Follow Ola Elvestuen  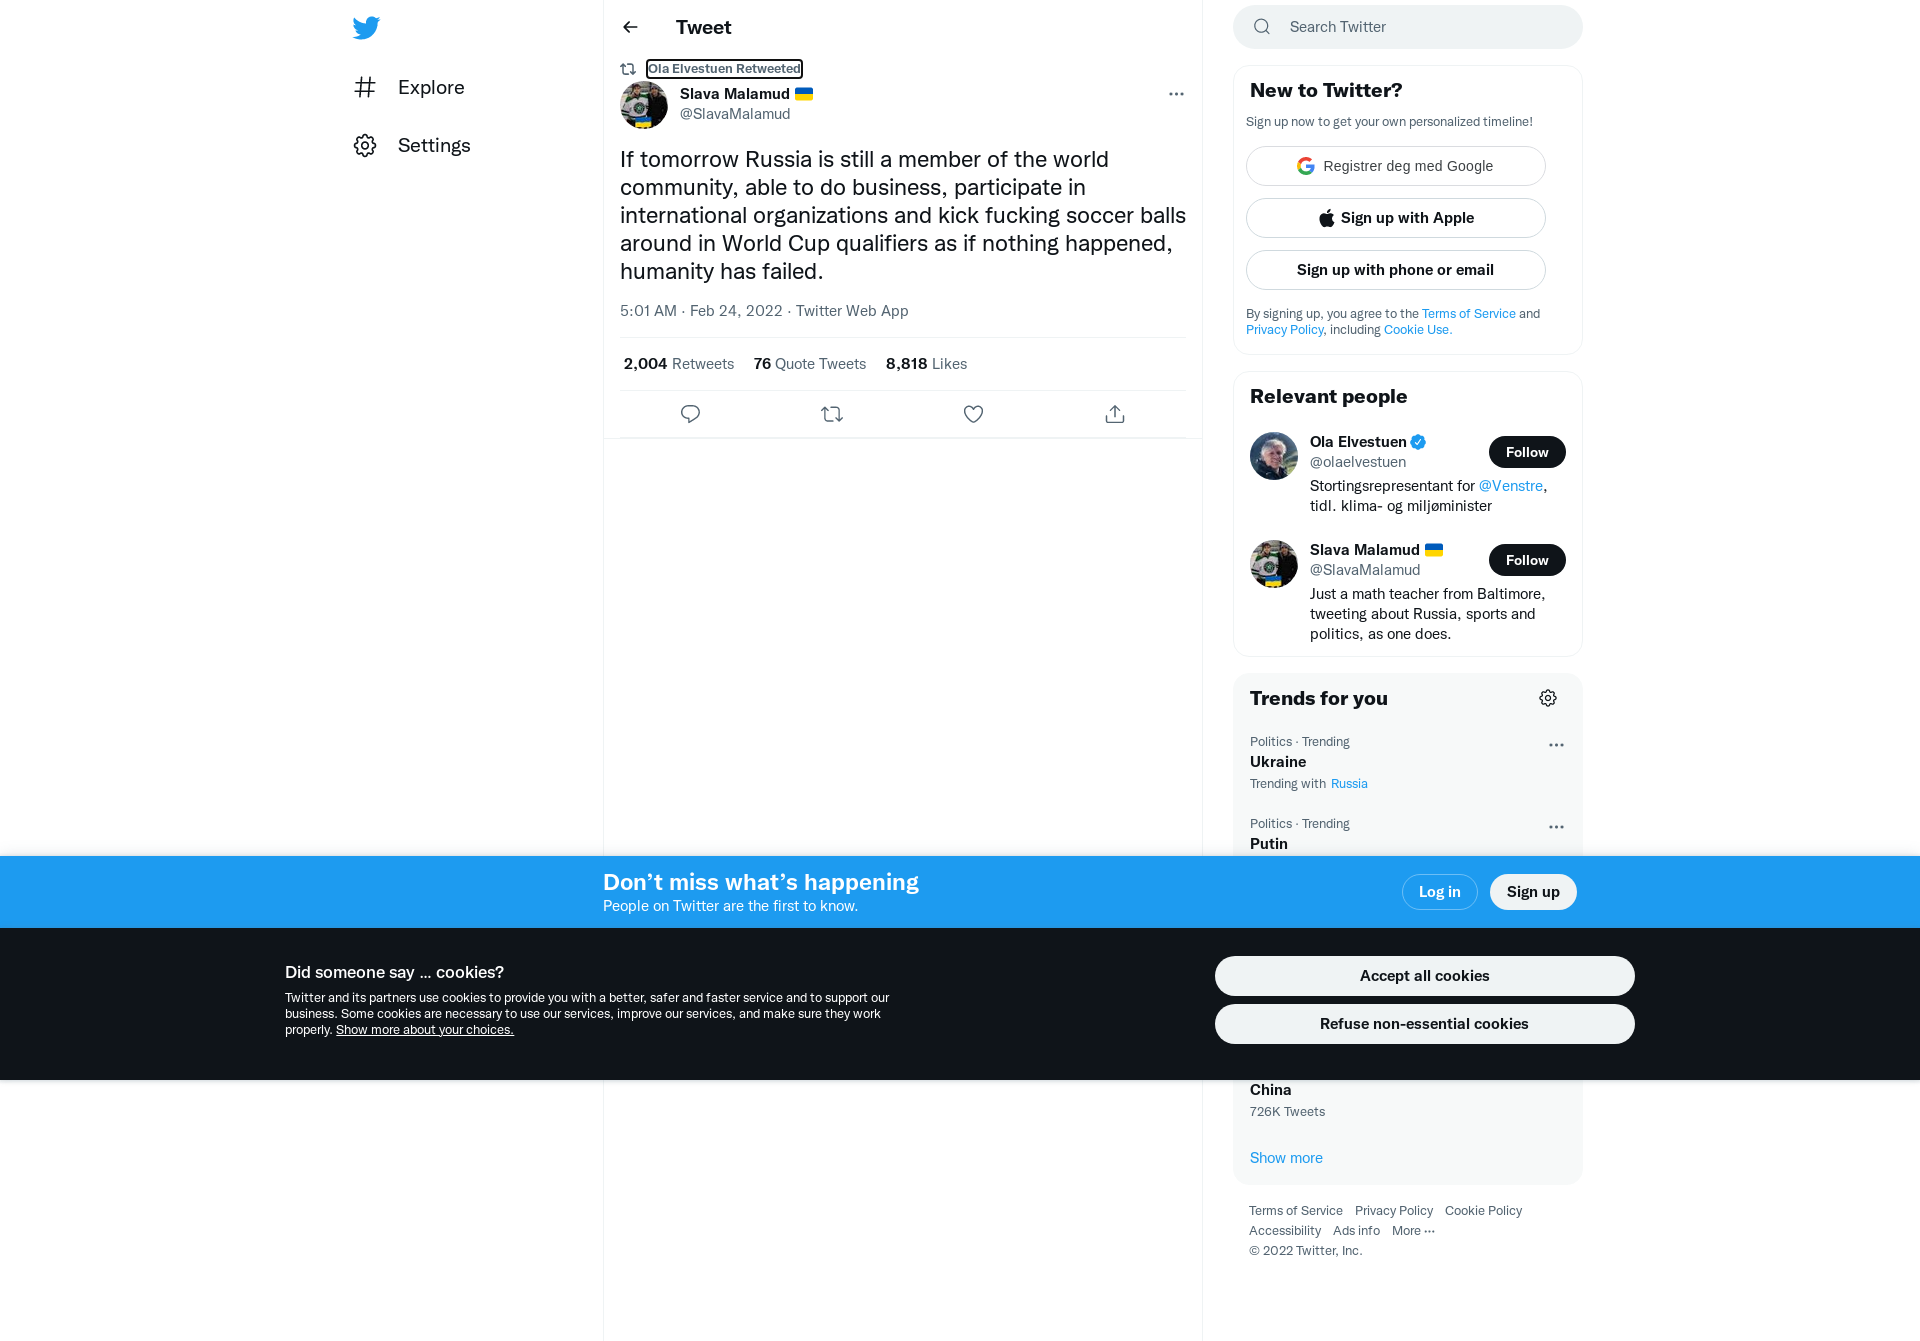(x=1527, y=452)
